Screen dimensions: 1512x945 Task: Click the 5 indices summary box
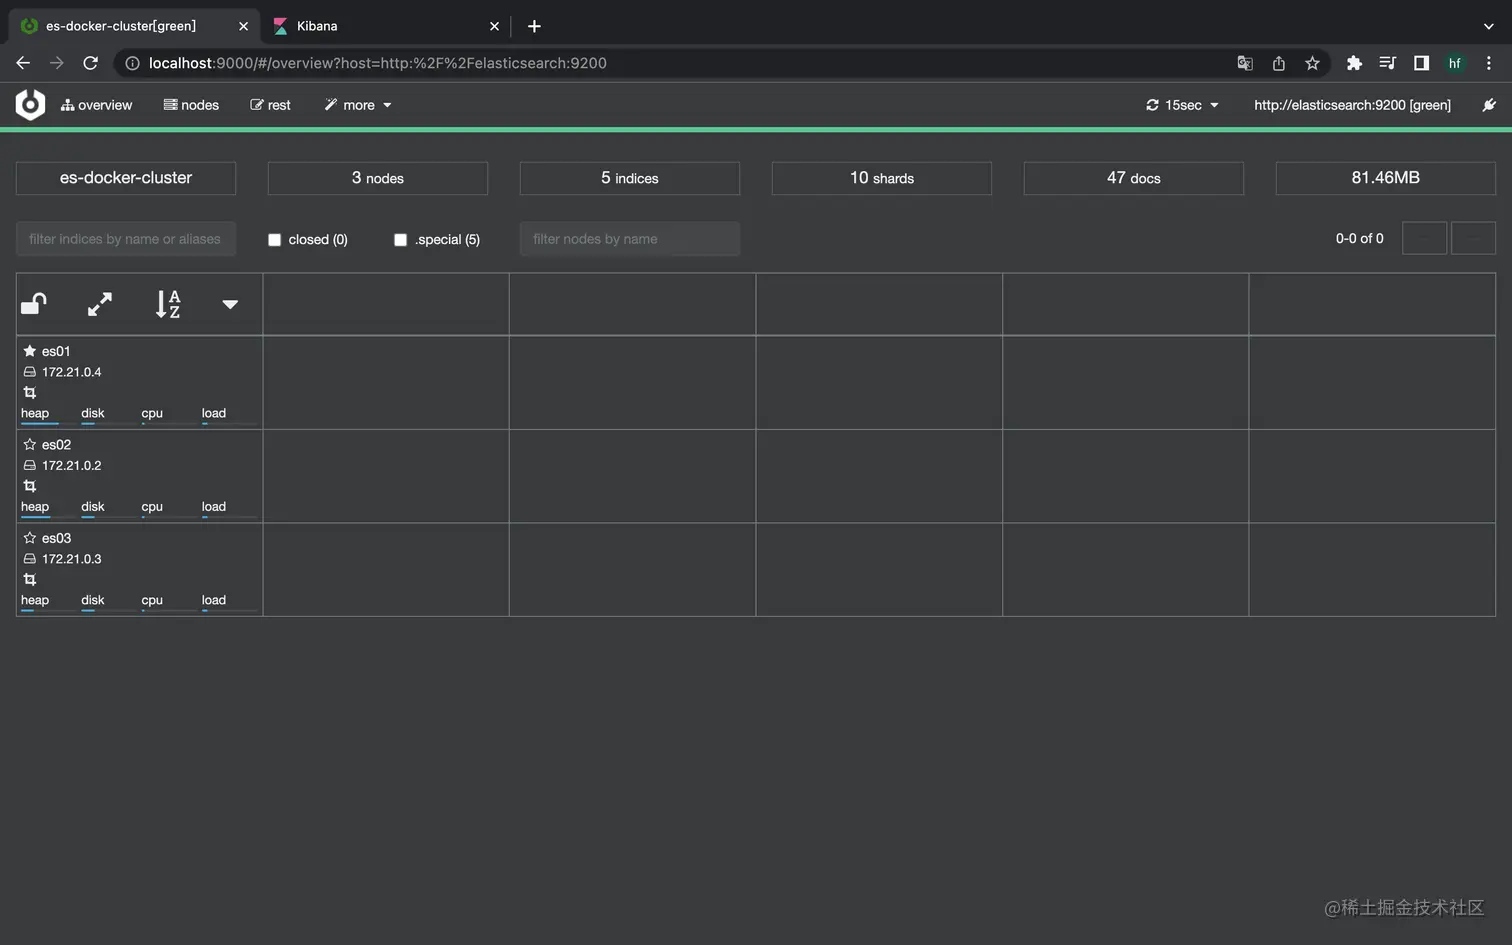630,178
